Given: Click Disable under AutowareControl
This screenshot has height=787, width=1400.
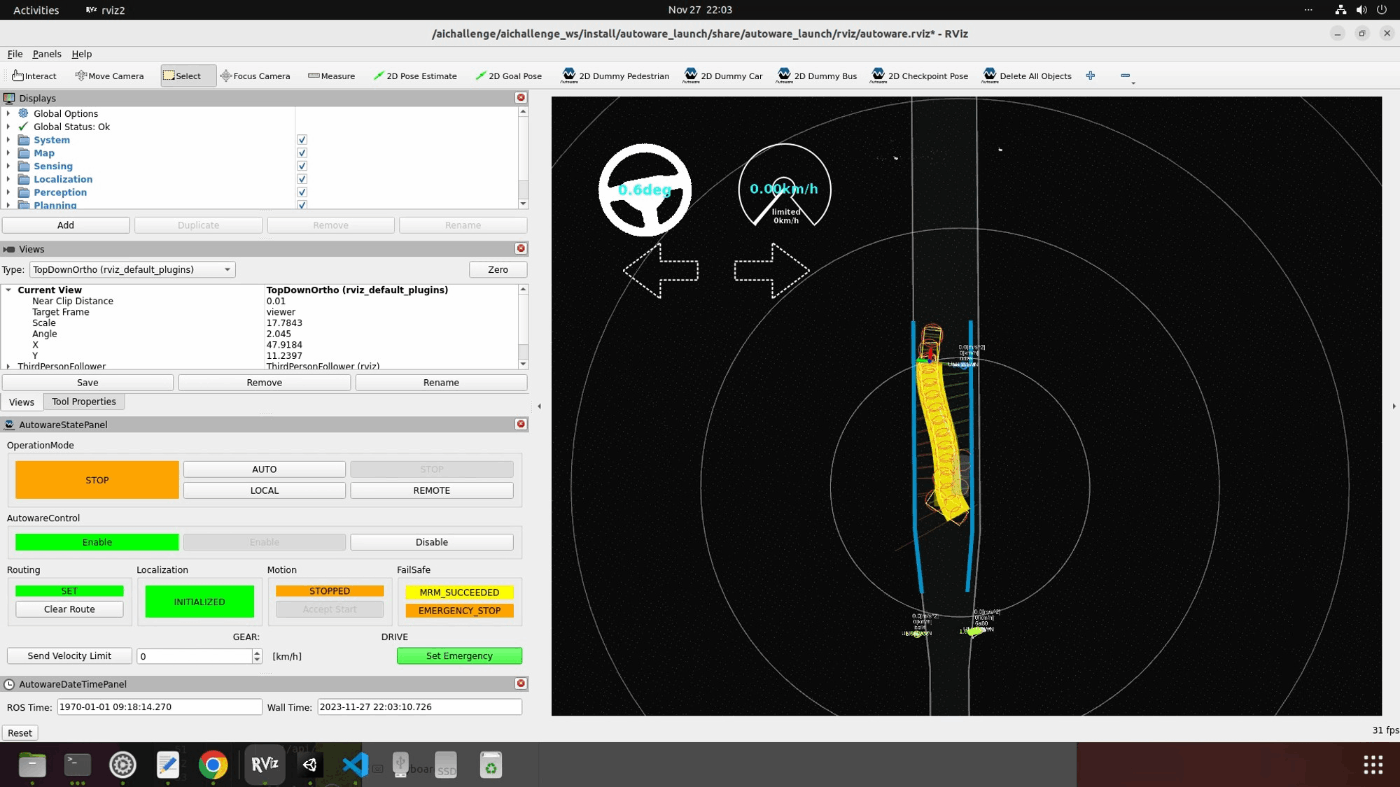Looking at the screenshot, I should pyautogui.click(x=432, y=542).
